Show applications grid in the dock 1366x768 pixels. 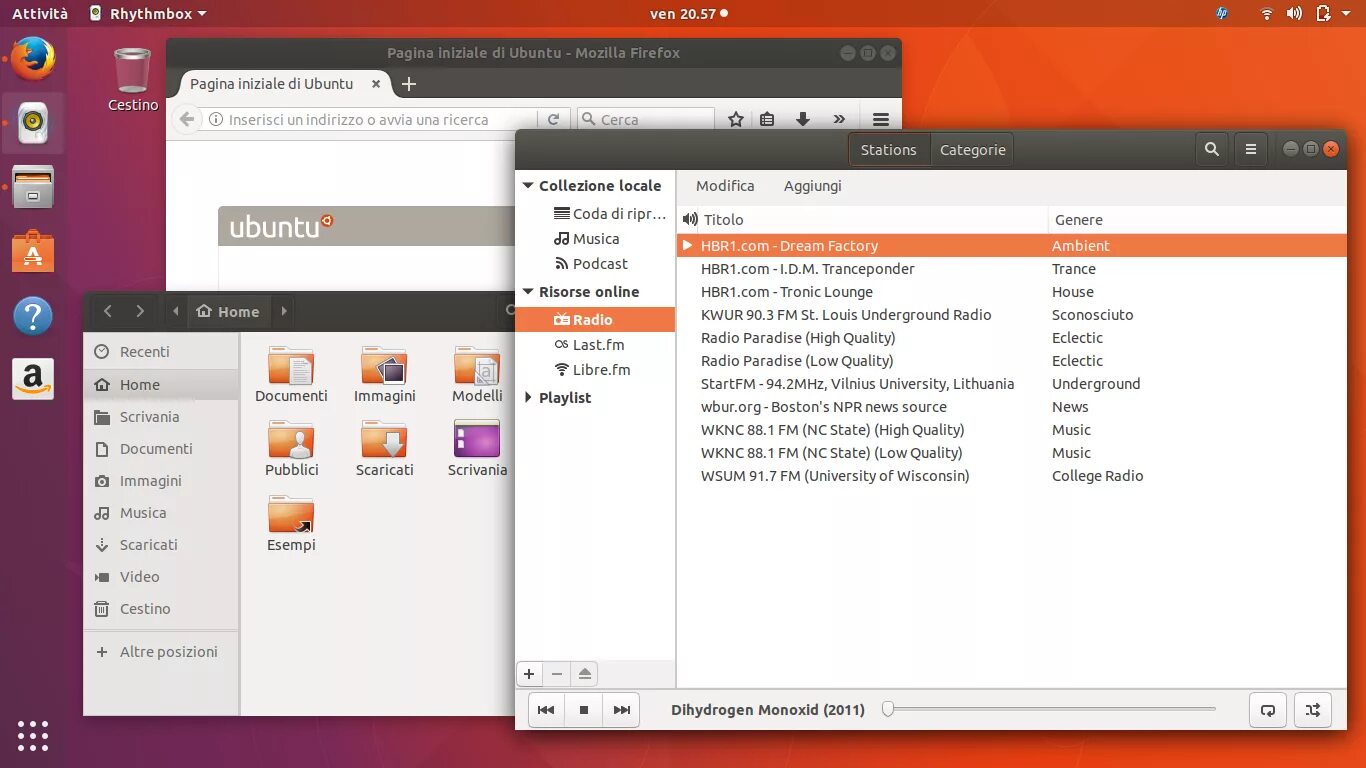(33, 736)
